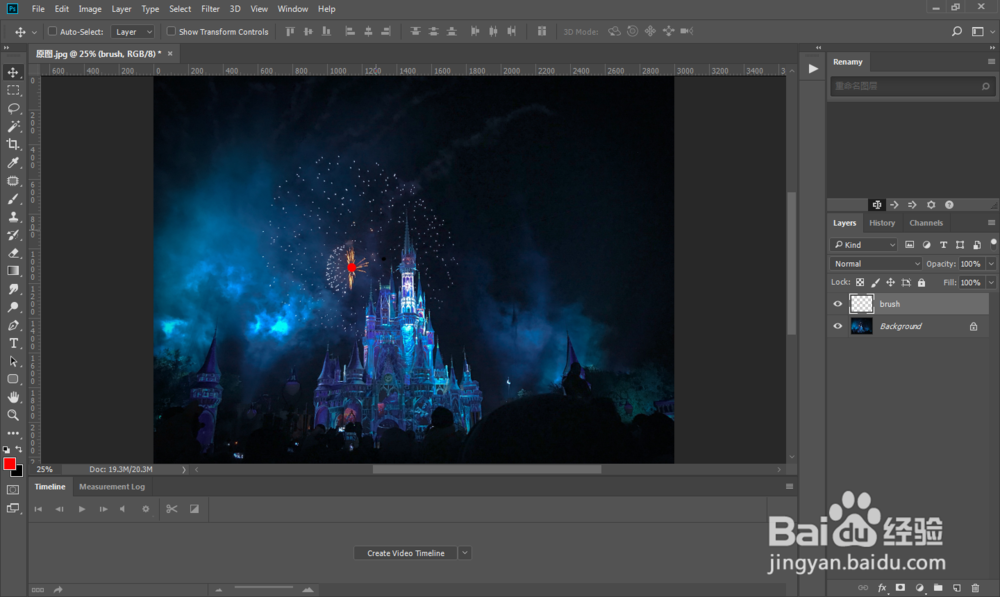Select the Crop tool
The width and height of the screenshot is (1000, 597).
click(x=14, y=144)
